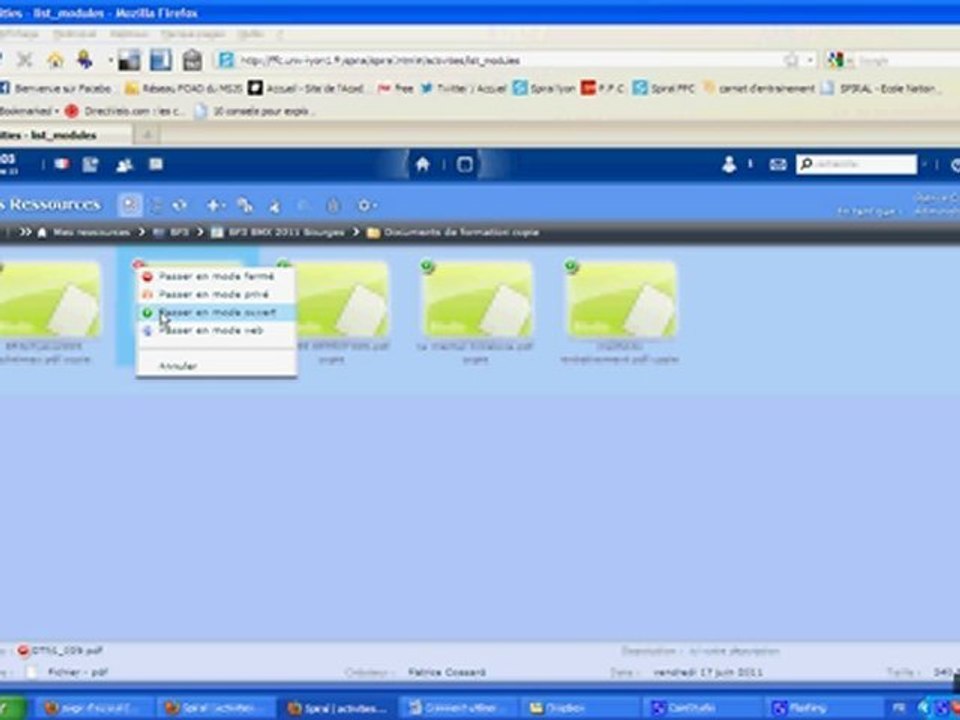Click the refresh globe icon in Ressources toolbar

point(179,205)
